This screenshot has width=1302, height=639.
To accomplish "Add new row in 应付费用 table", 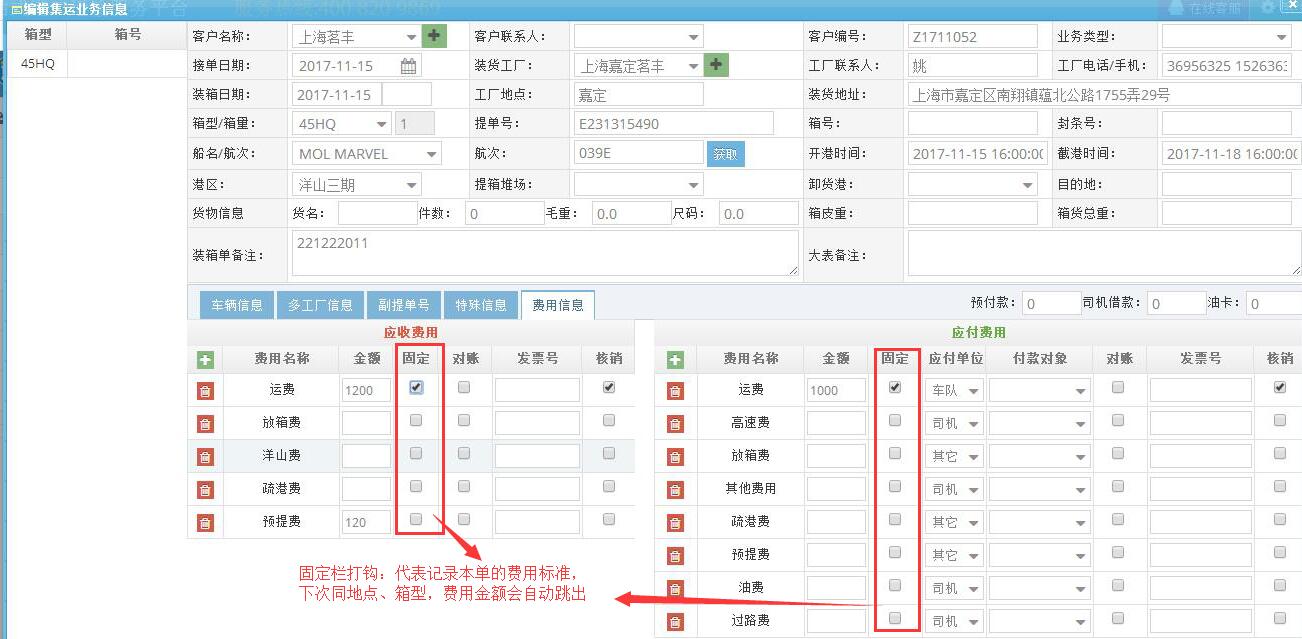I will 675,359.
